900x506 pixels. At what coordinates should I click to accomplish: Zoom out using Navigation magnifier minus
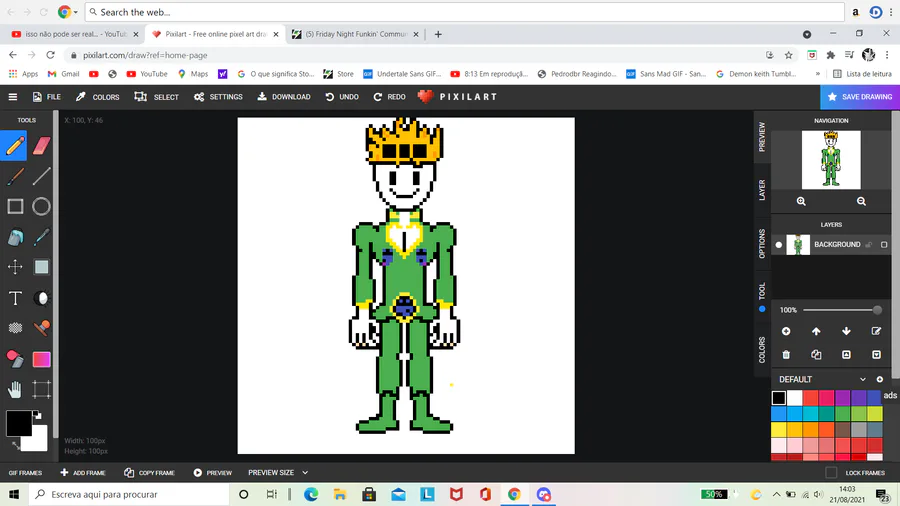pyautogui.click(x=861, y=201)
